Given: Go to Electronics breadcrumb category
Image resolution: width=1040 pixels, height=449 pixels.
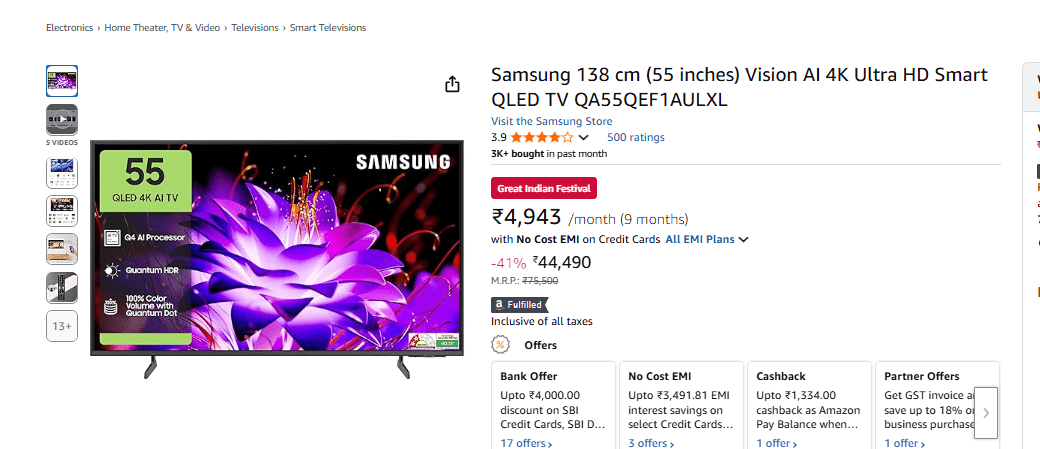Looking at the screenshot, I should click(x=69, y=28).
